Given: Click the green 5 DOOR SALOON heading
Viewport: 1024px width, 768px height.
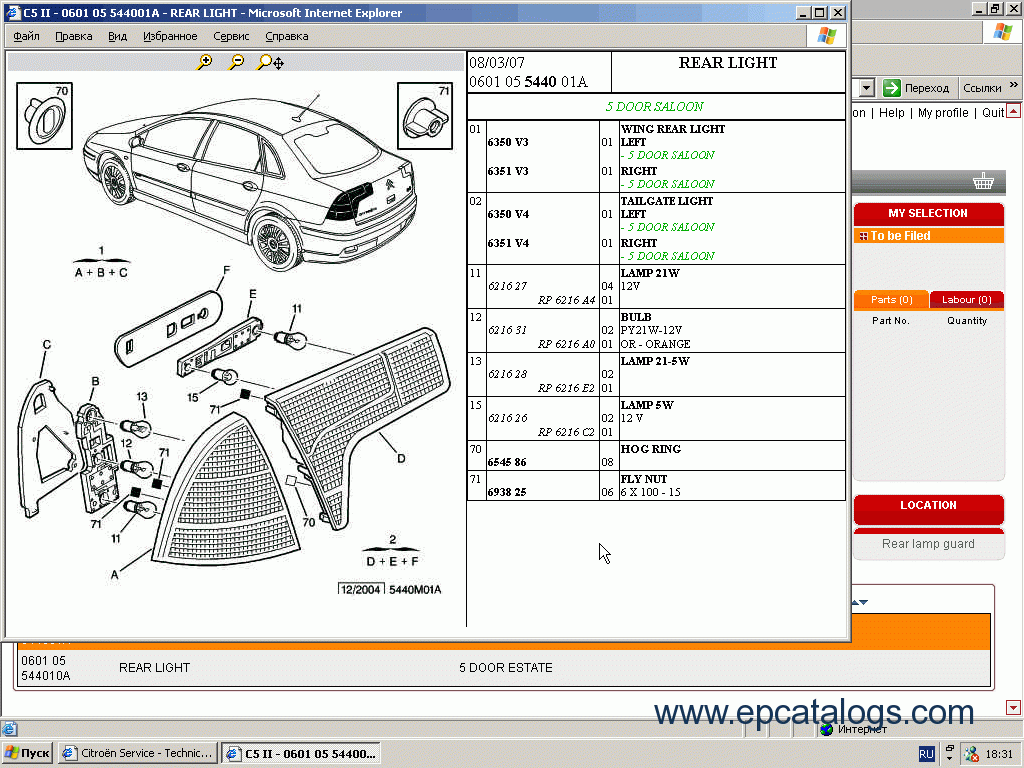Looking at the screenshot, I should pos(654,106).
